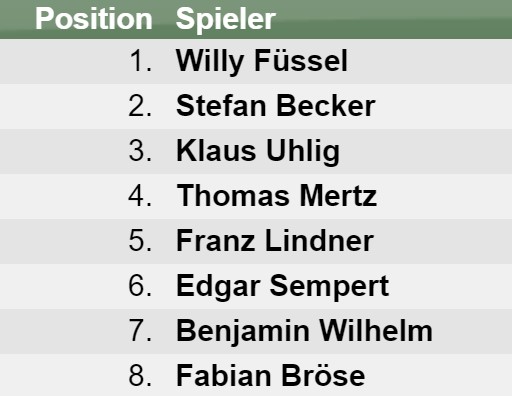Click position number 5.

[x=140, y=241]
